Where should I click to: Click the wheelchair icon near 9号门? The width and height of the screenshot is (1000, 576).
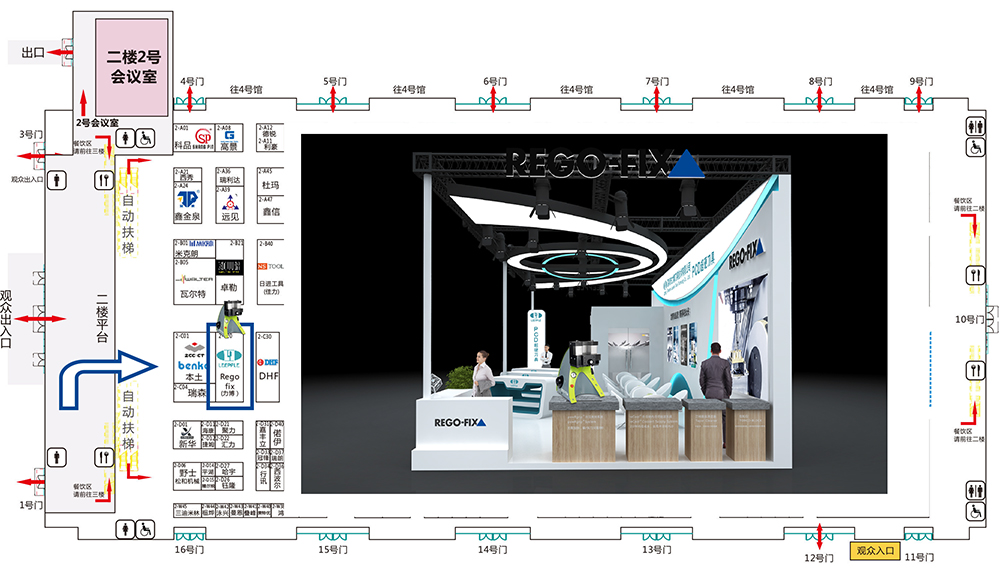(x=975, y=147)
